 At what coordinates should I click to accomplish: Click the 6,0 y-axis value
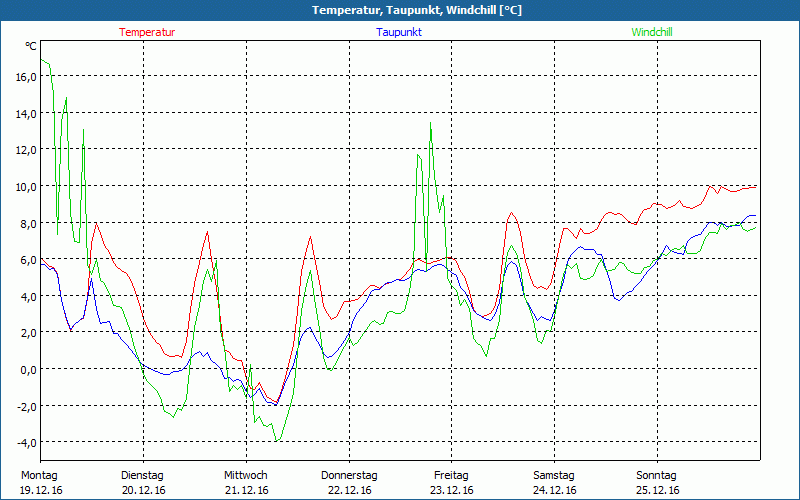pos(29,260)
